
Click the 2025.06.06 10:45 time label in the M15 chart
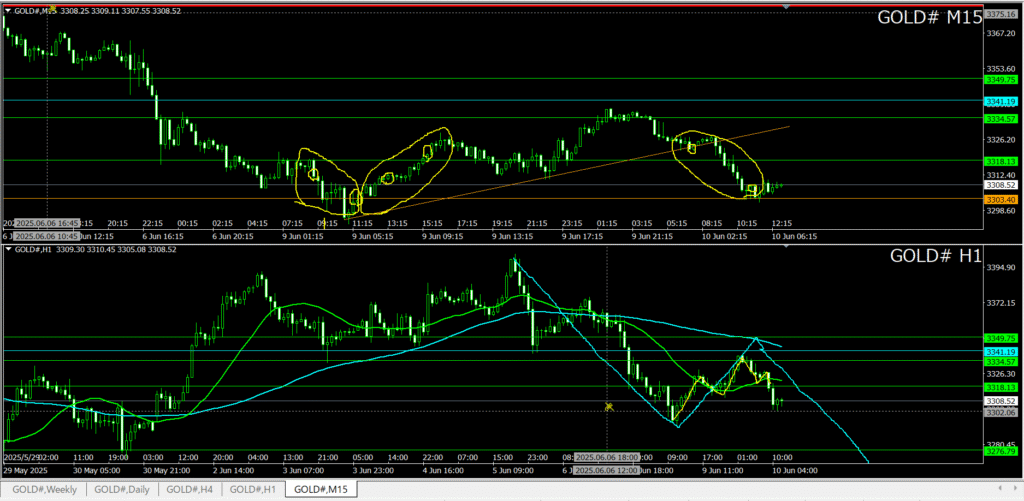47,236
